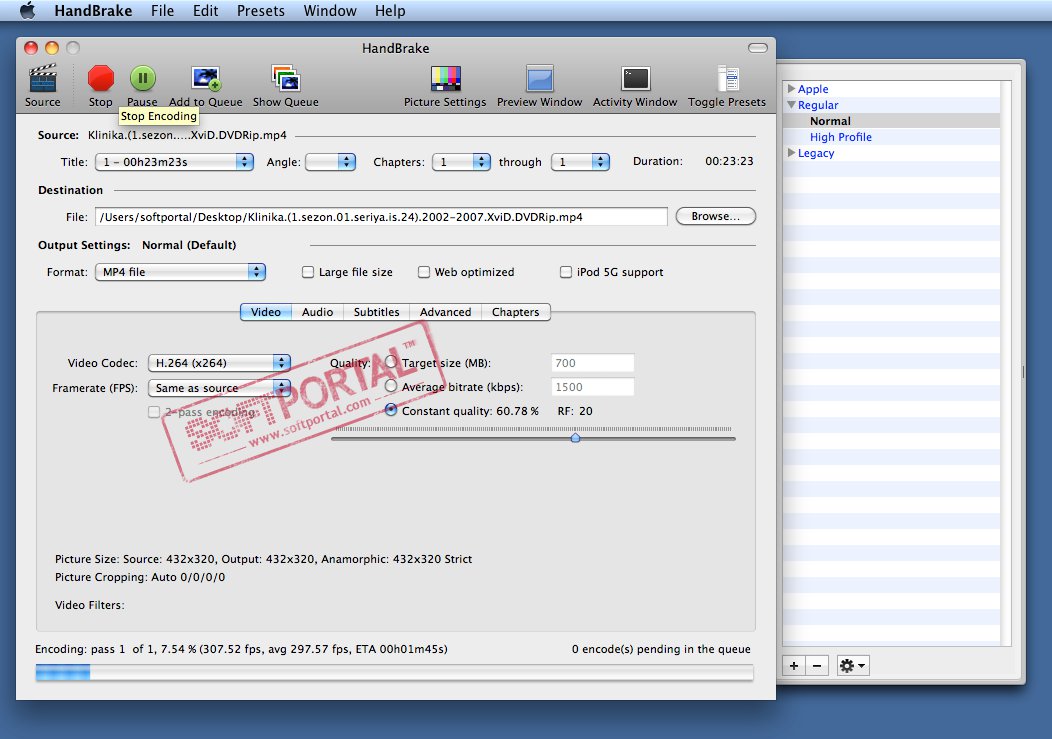This screenshot has height=739, width=1052.
Task: Open the Edit menu
Action: click(x=205, y=11)
